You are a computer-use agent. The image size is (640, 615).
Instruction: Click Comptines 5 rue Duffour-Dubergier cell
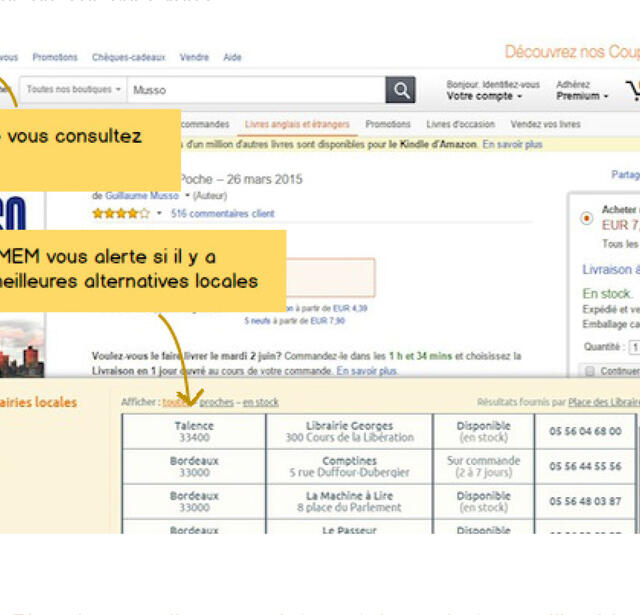349,467
